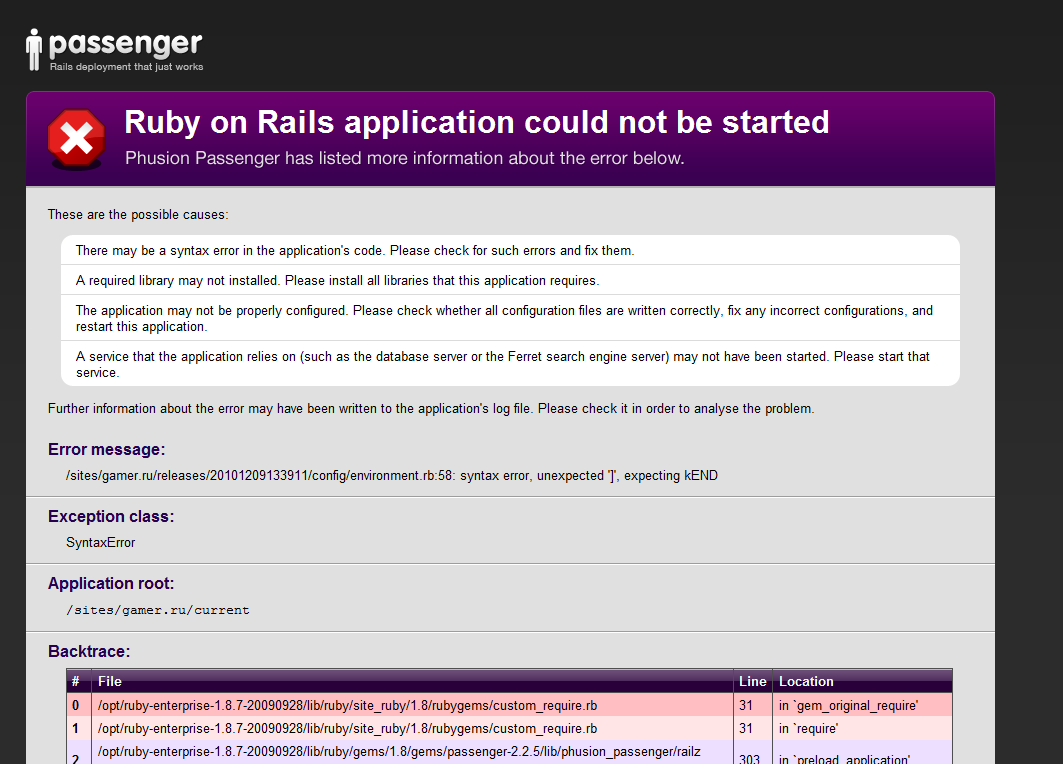1063x764 pixels.
Task: Click the 'Error message:' heading
Action: [x=106, y=449]
